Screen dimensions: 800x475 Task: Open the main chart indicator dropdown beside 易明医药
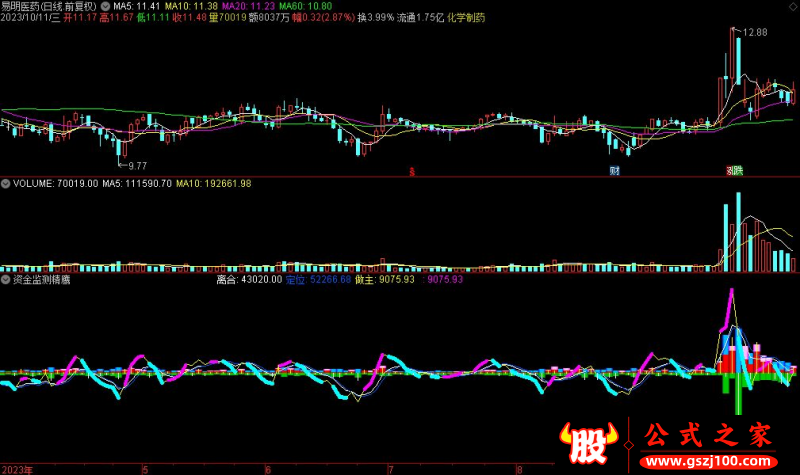pyautogui.click(x=105, y=6)
